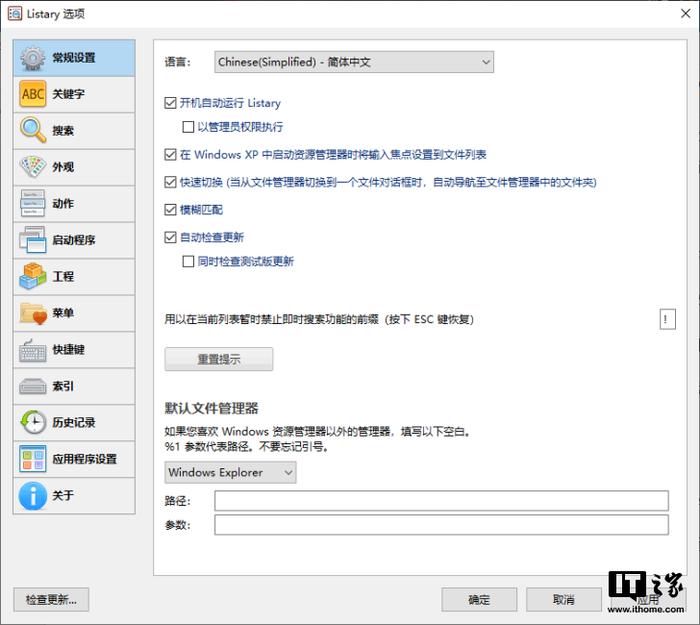Click the 取消 button
The width and height of the screenshot is (700, 625).
[x=563, y=600]
